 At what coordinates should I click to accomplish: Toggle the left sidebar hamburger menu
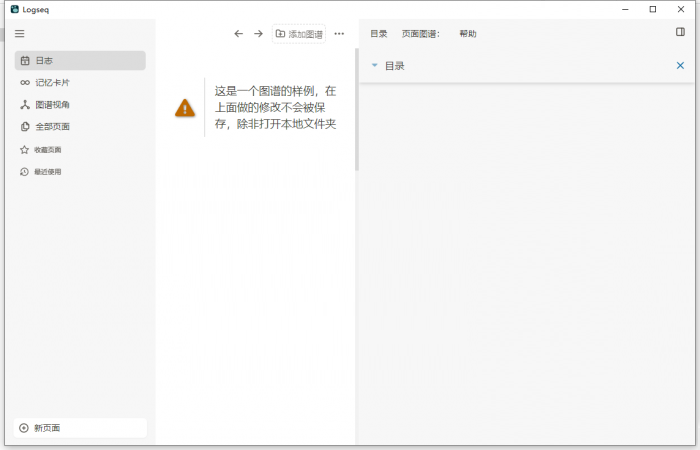19,34
